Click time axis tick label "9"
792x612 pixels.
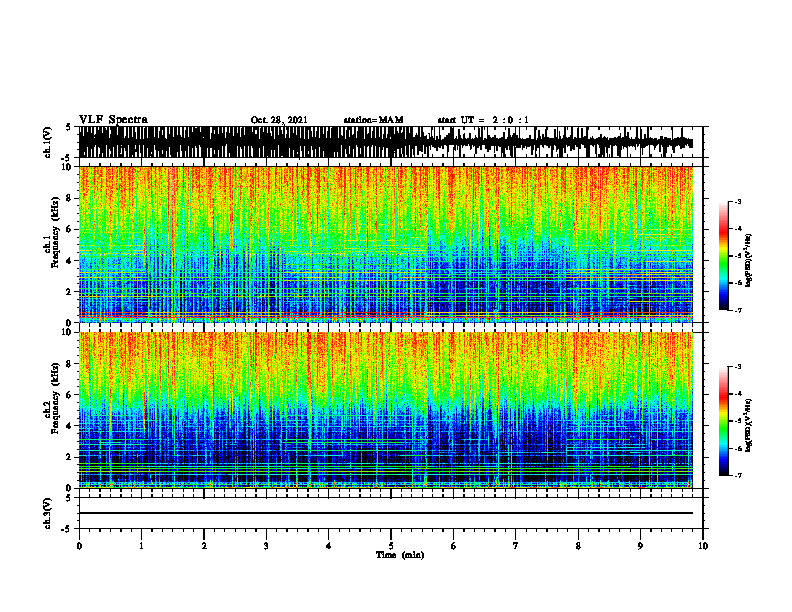pos(640,546)
